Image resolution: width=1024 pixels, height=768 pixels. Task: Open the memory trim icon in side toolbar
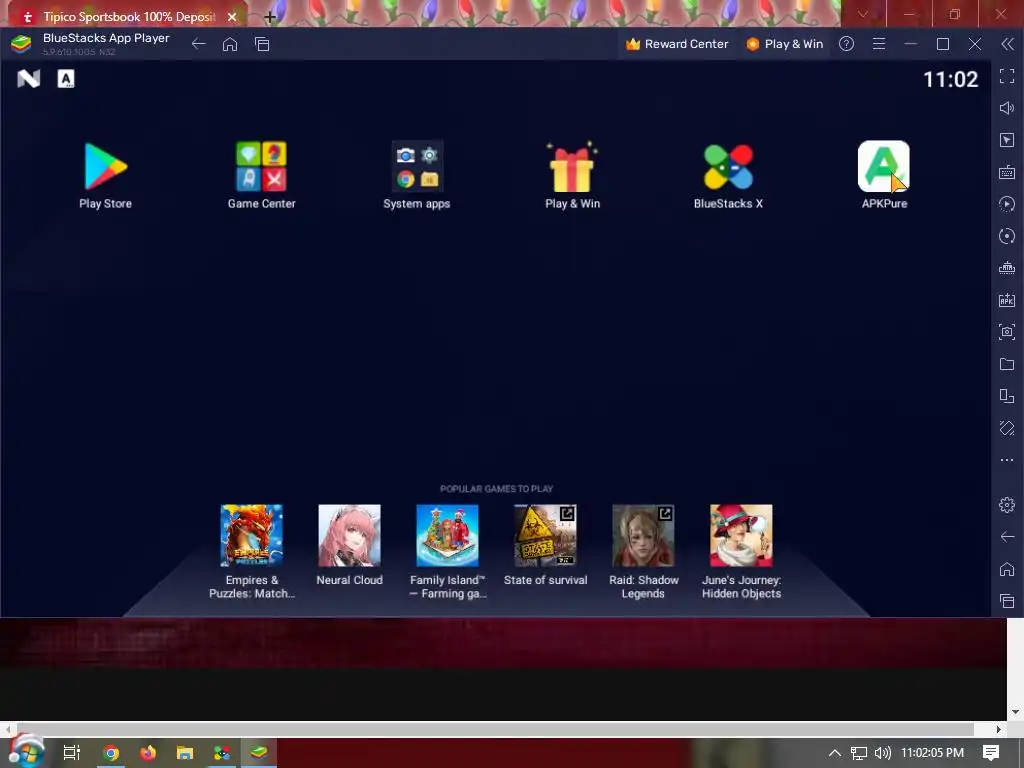pos(1007,268)
